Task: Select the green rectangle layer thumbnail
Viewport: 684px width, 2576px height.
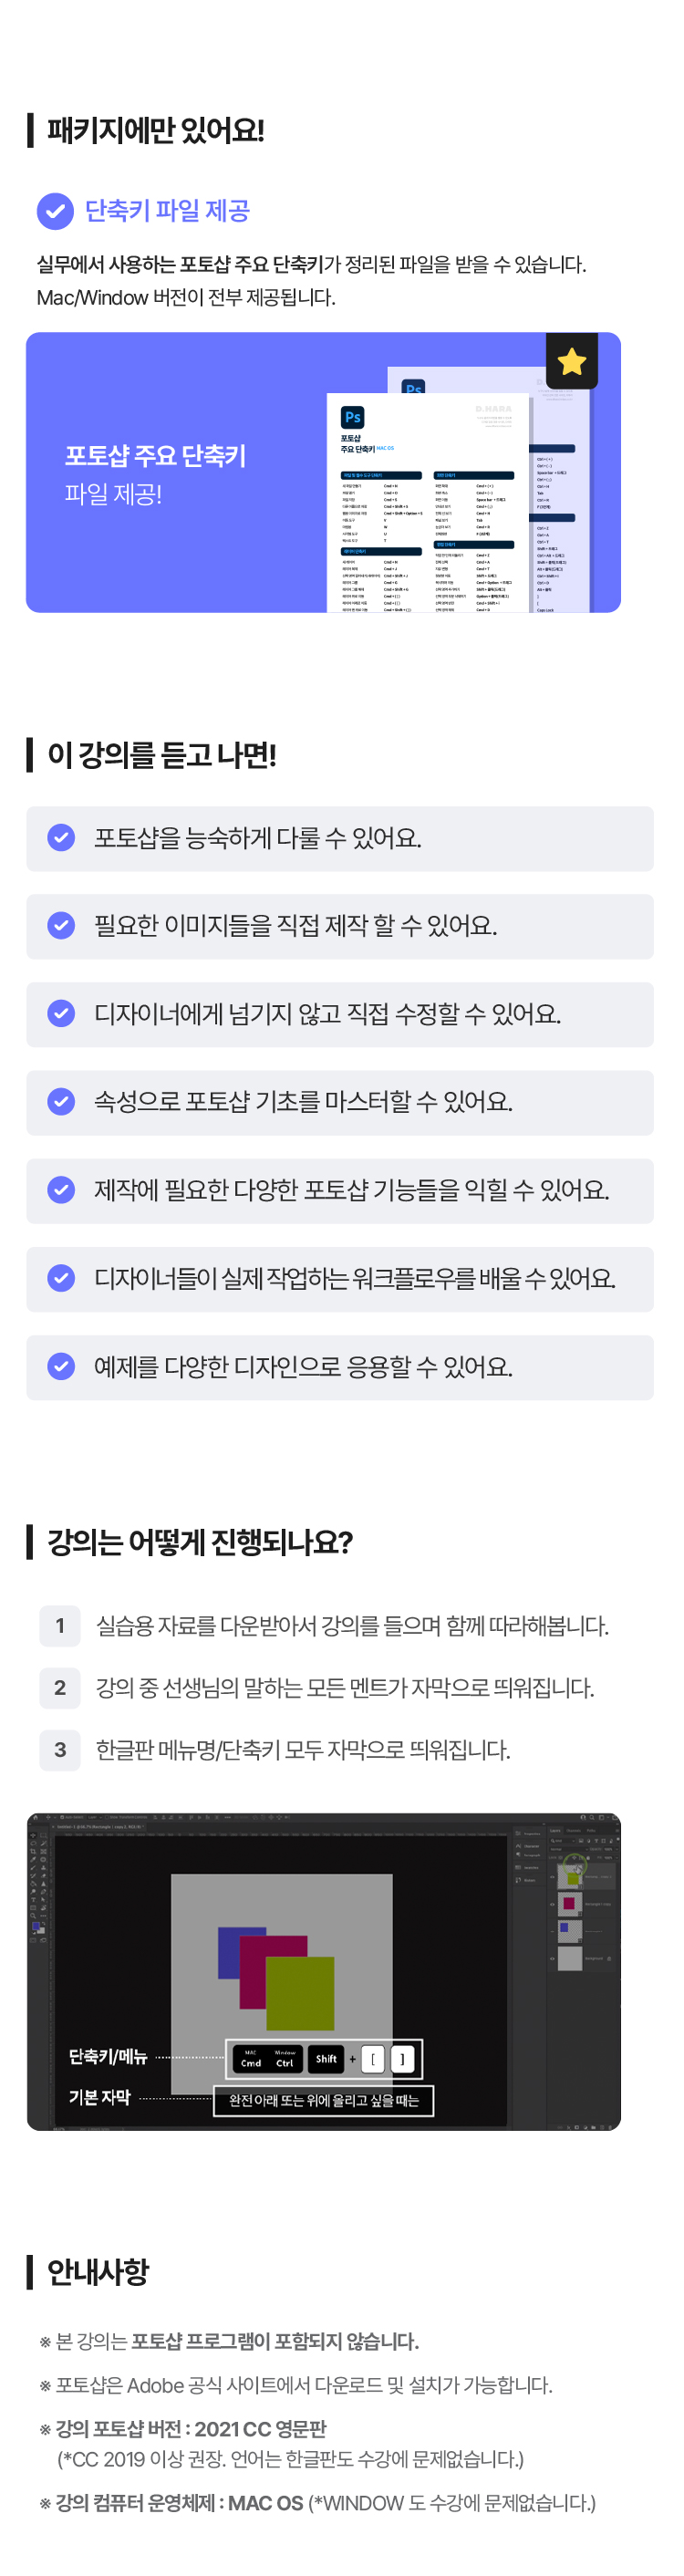Action: coord(570,1877)
